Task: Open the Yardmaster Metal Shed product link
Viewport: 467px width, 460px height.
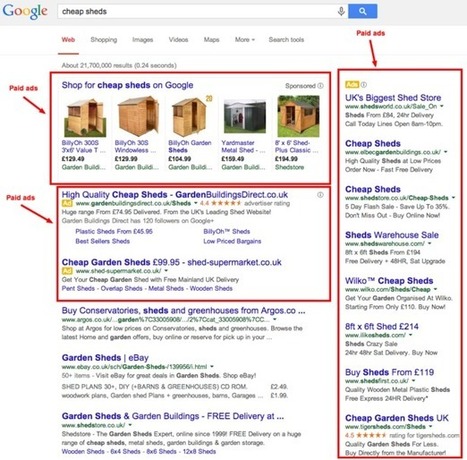Action: 243,146
